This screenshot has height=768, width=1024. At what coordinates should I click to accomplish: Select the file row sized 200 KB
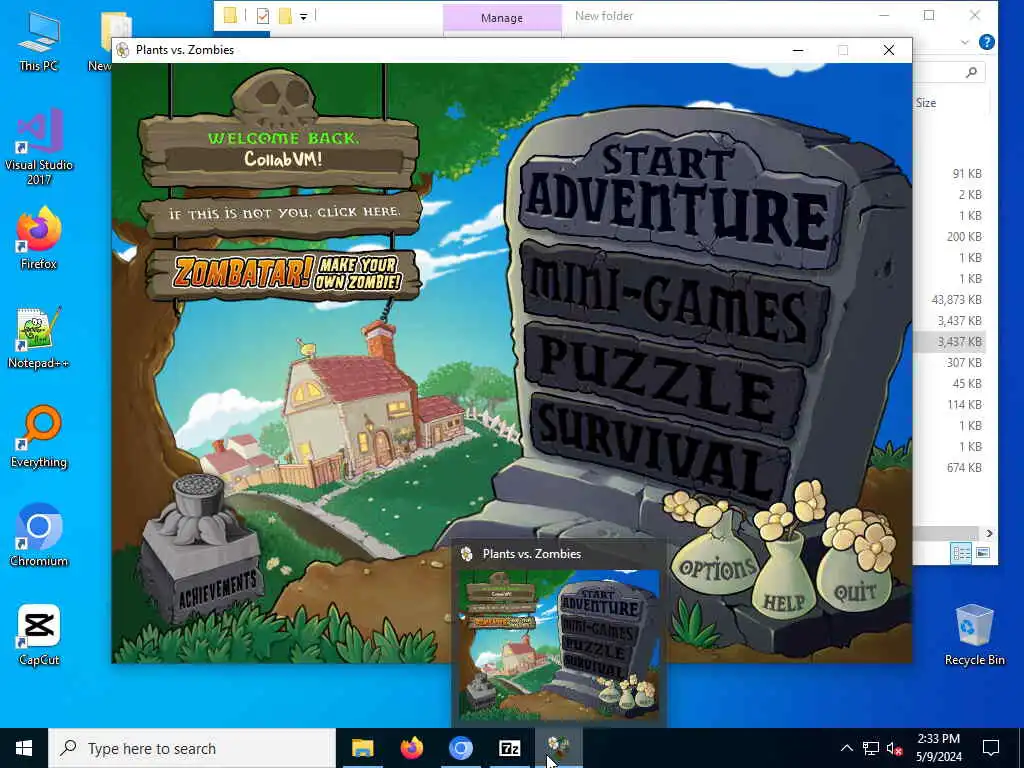click(x=950, y=236)
